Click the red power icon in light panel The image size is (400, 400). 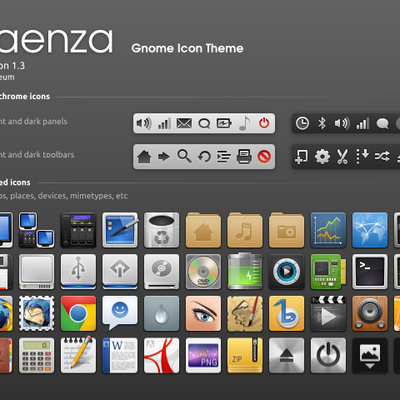pos(264,123)
